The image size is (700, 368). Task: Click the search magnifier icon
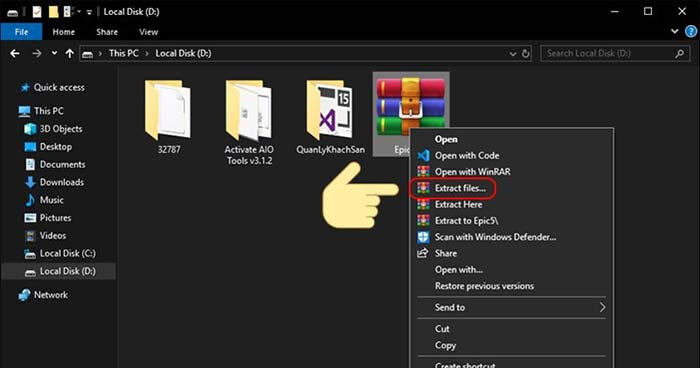pyautogui.click(x=679, y=54)
